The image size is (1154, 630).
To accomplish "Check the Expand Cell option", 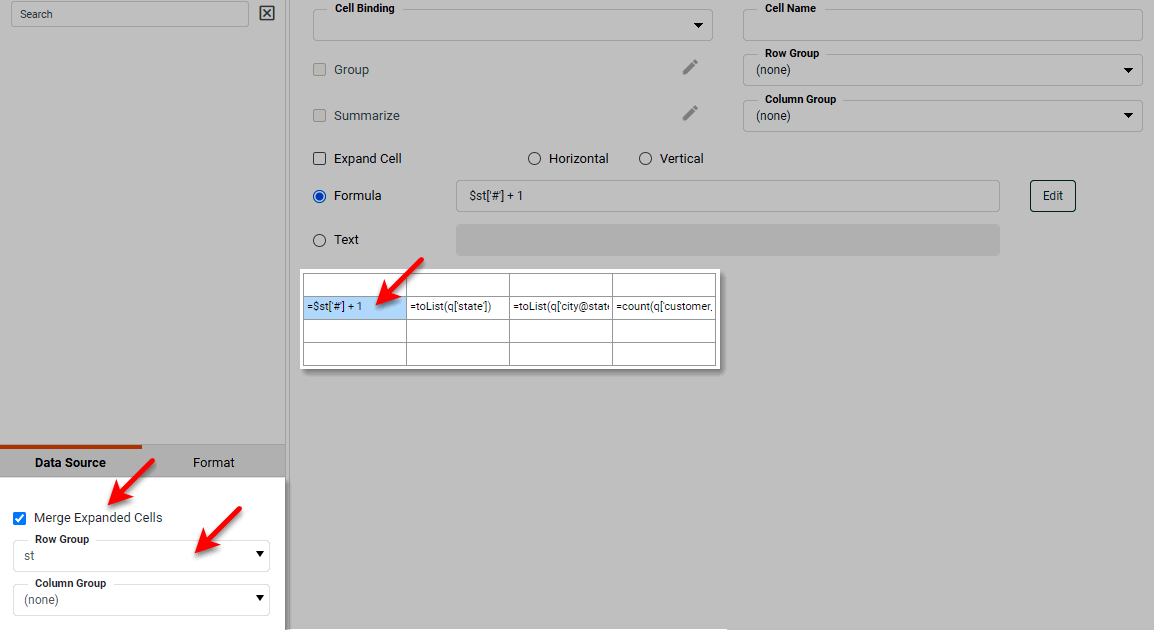I will coord(319,158).
